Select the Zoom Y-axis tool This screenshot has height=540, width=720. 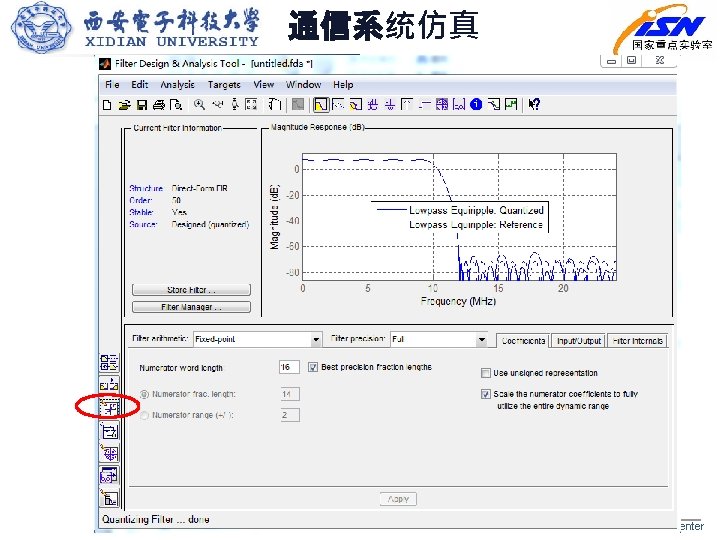click(235, 105)
